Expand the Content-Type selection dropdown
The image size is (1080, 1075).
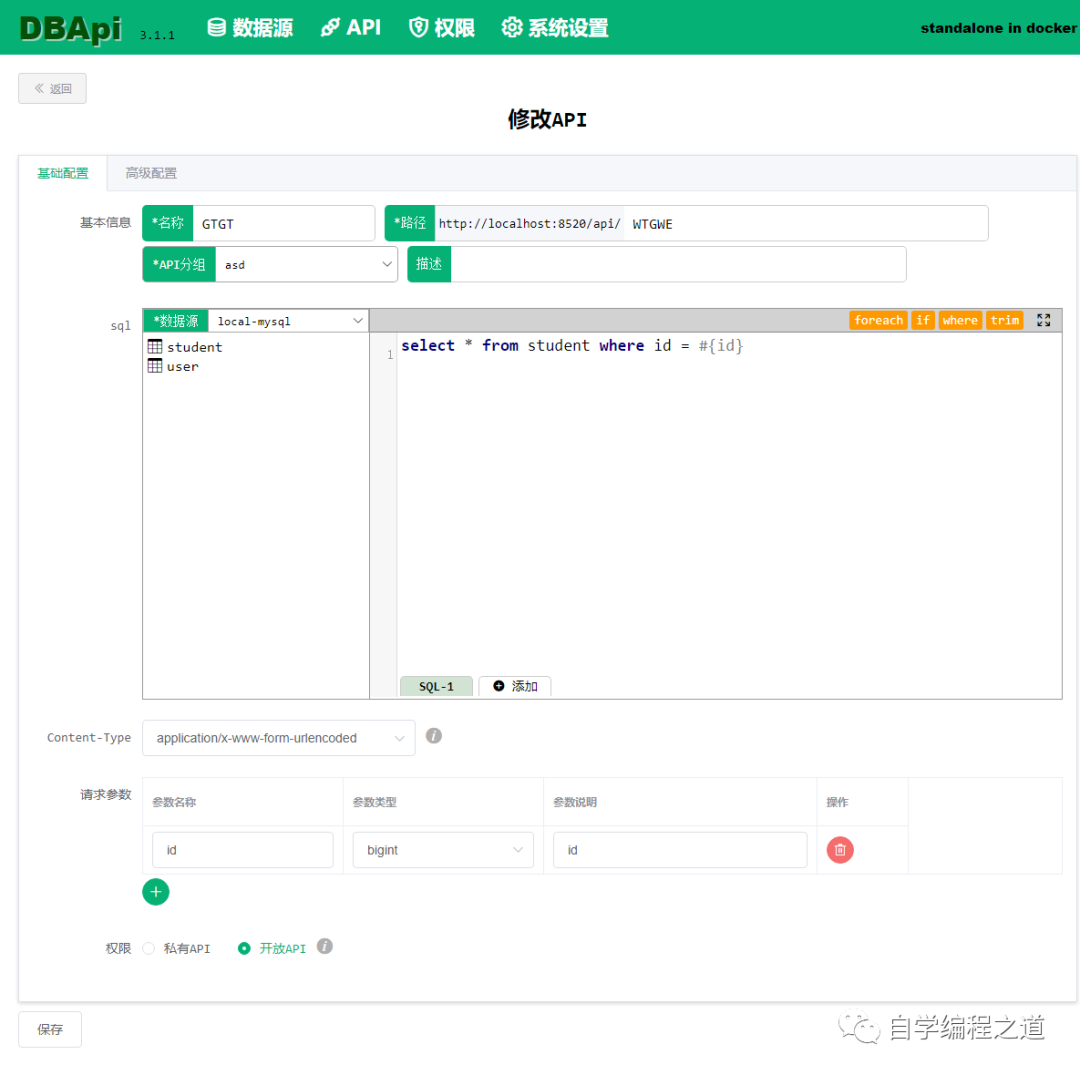(278, 738)
